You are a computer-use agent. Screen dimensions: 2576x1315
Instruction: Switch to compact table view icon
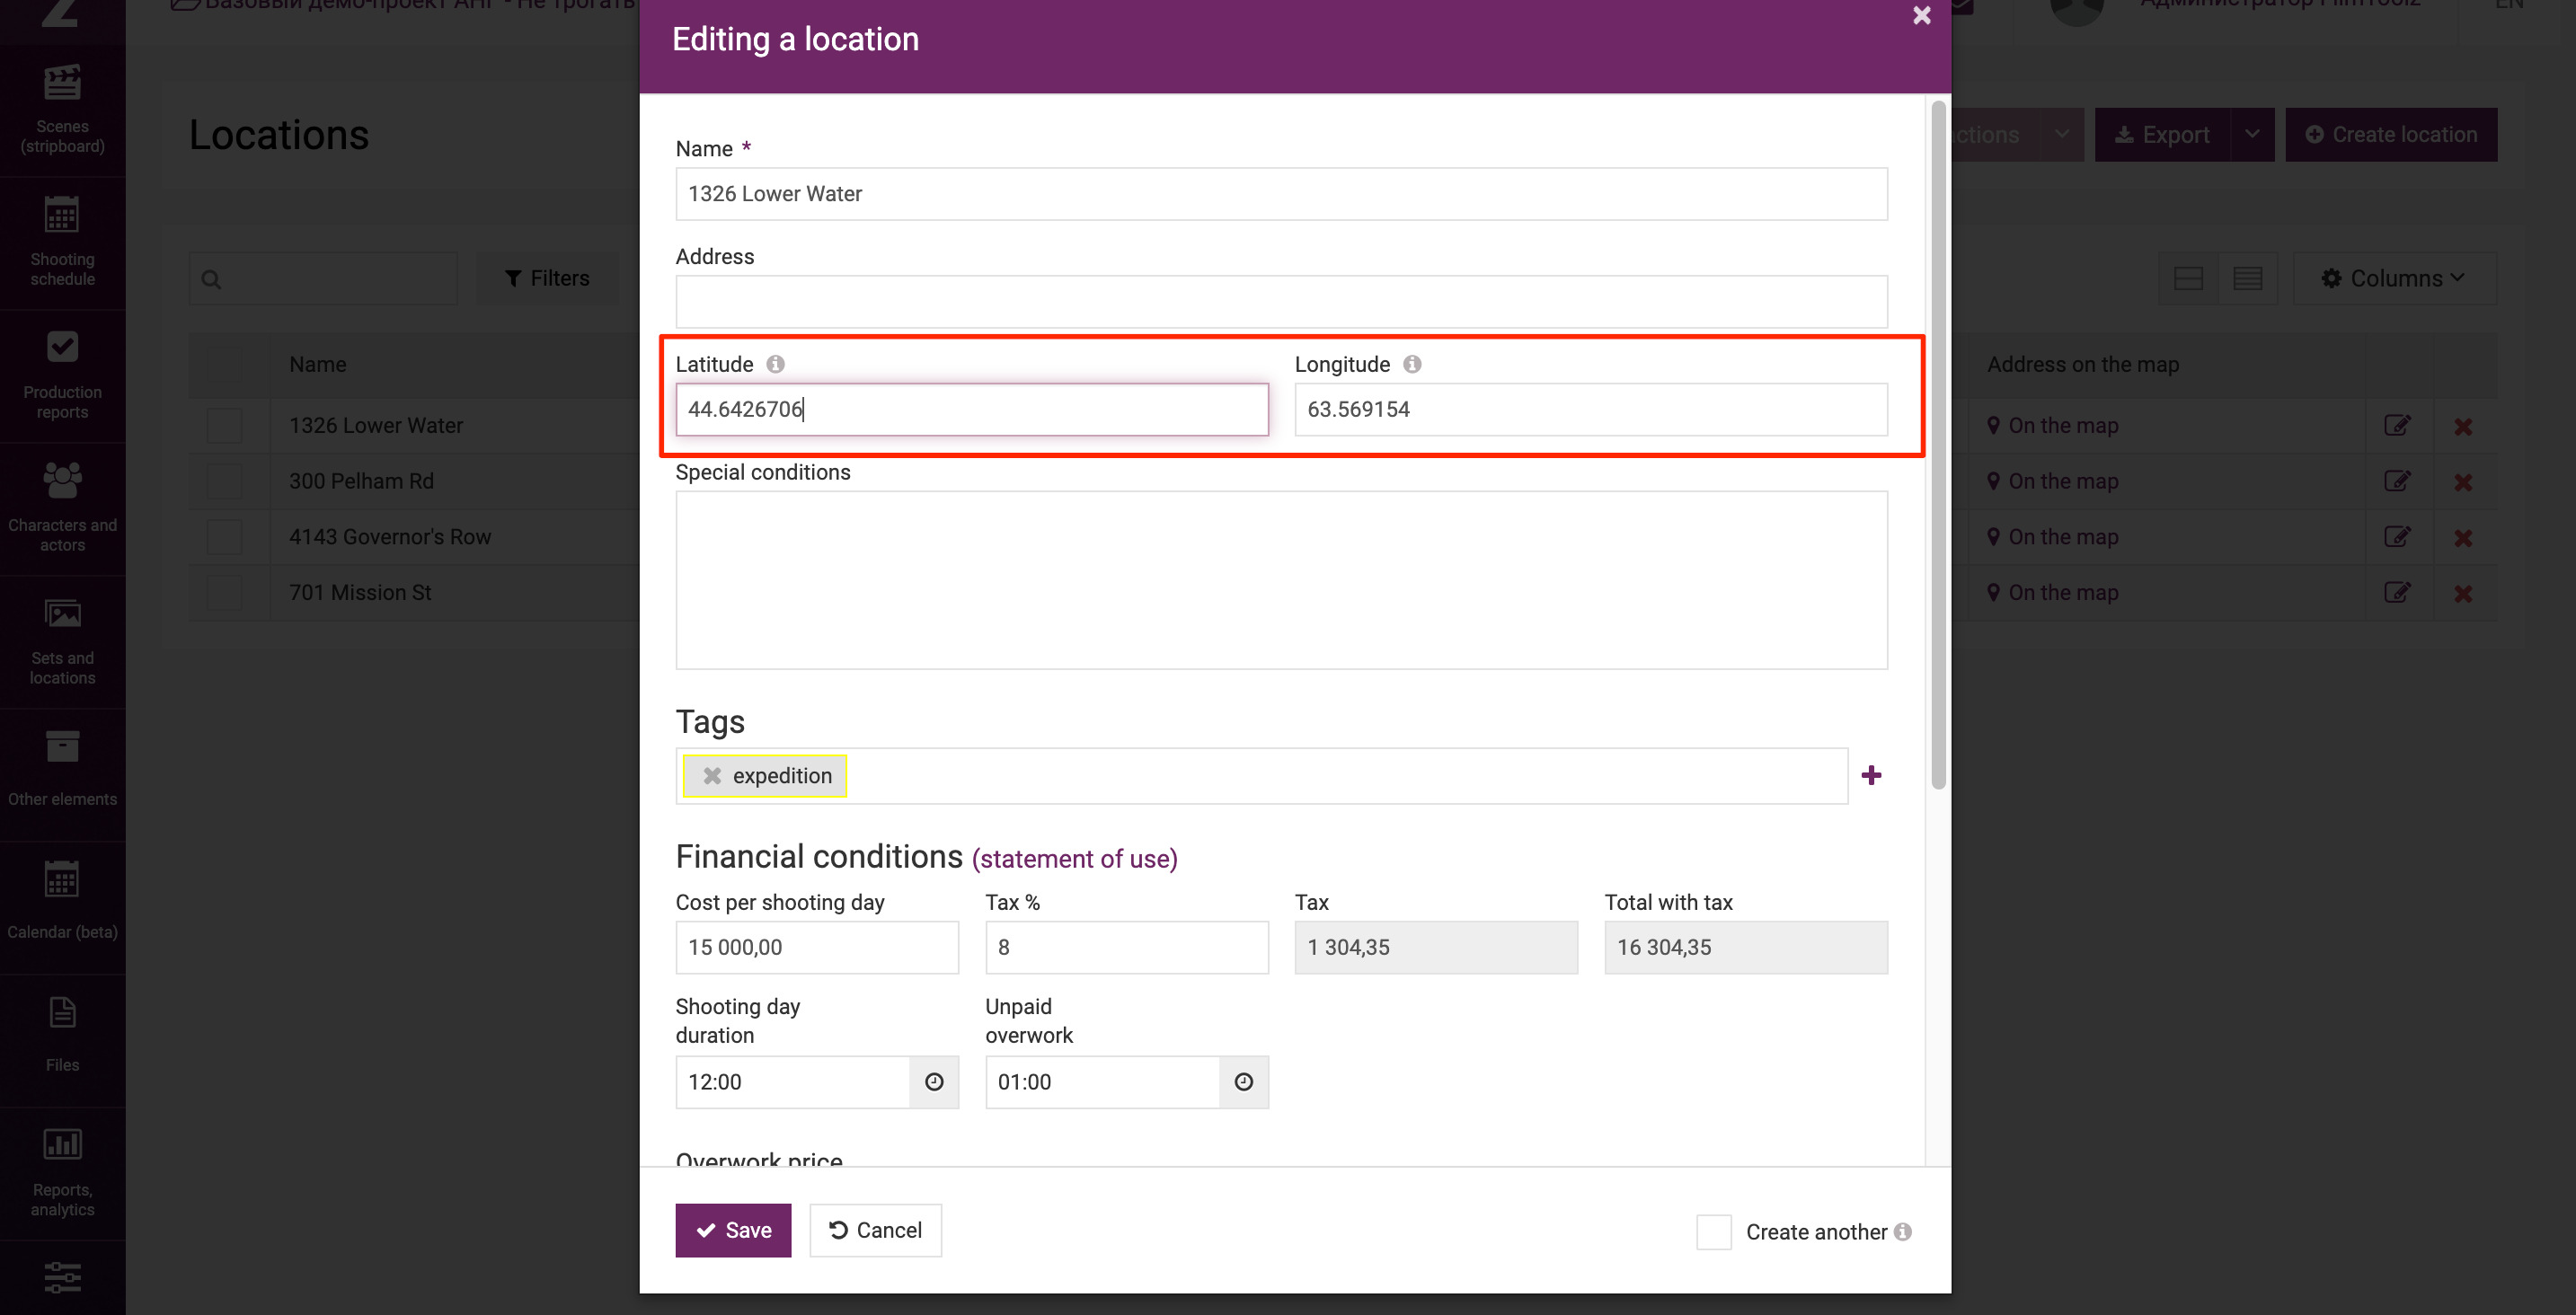pos(2247,279)
